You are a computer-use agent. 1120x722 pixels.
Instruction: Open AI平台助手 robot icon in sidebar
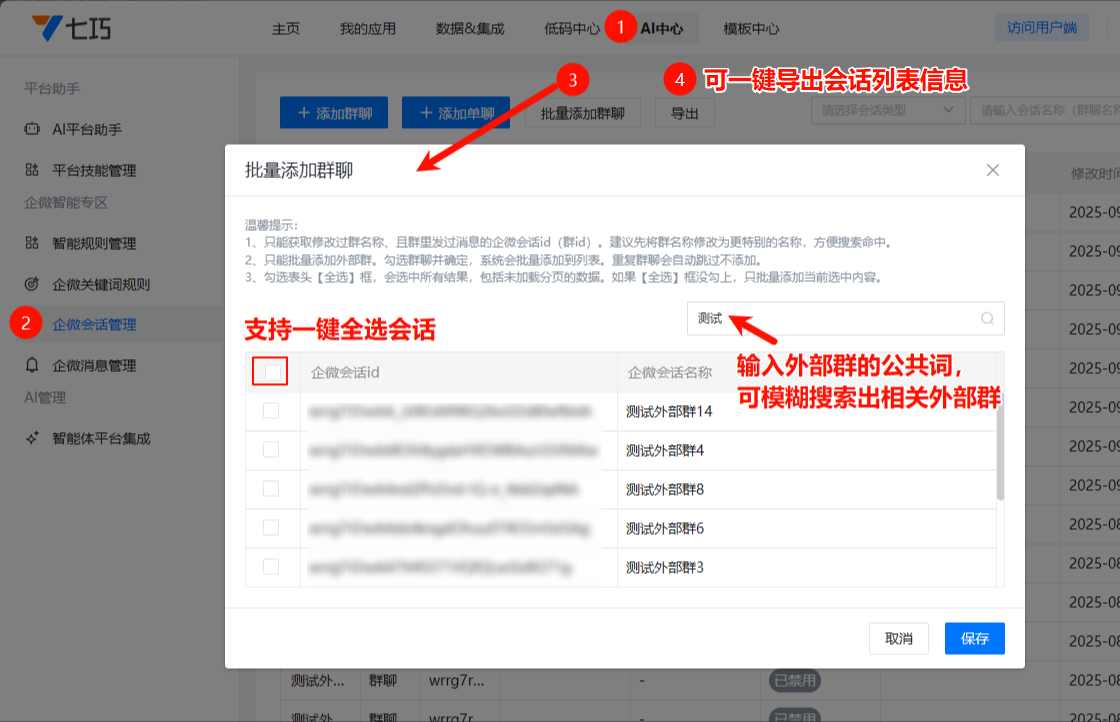(x=32, y=129)
